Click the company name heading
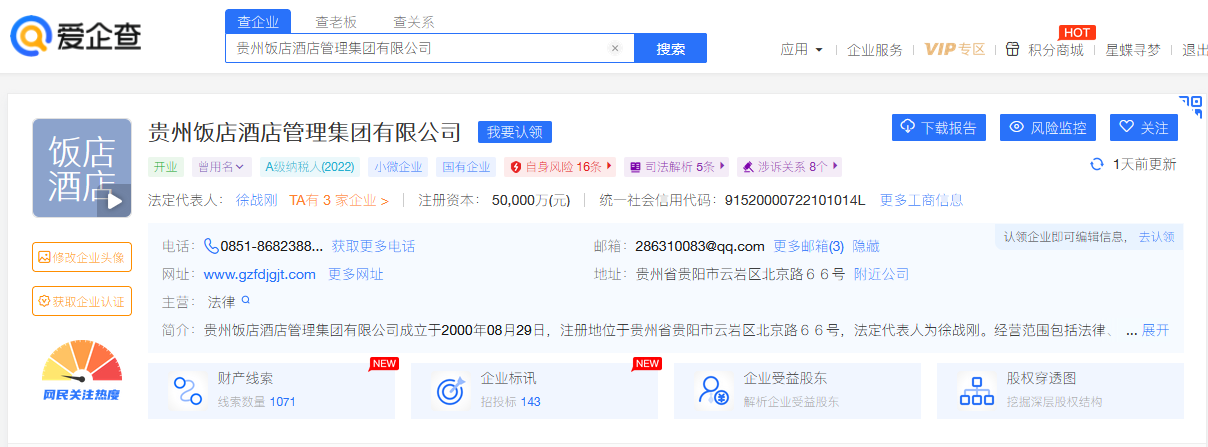The height and width of the screenshot is (447, 1208). point(305,132)
